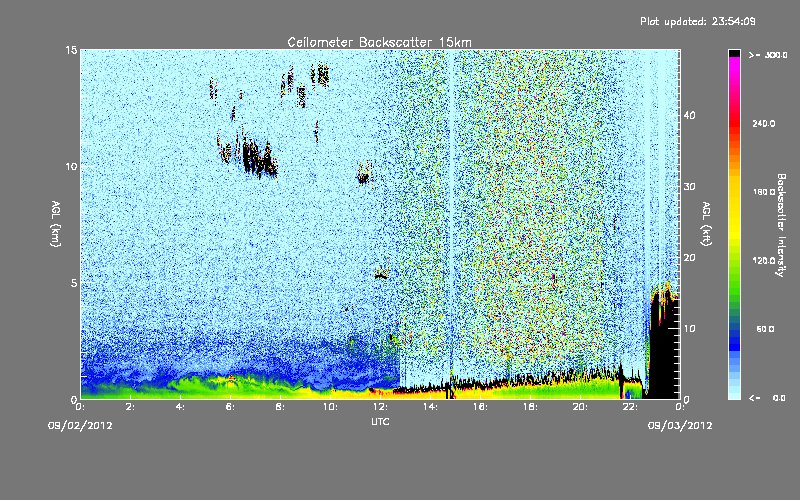Click the colorbar maximum '>= 300.0' label
Image resolution: width=800 pixels, height=500 pixels.
click(x=767, y=55)
